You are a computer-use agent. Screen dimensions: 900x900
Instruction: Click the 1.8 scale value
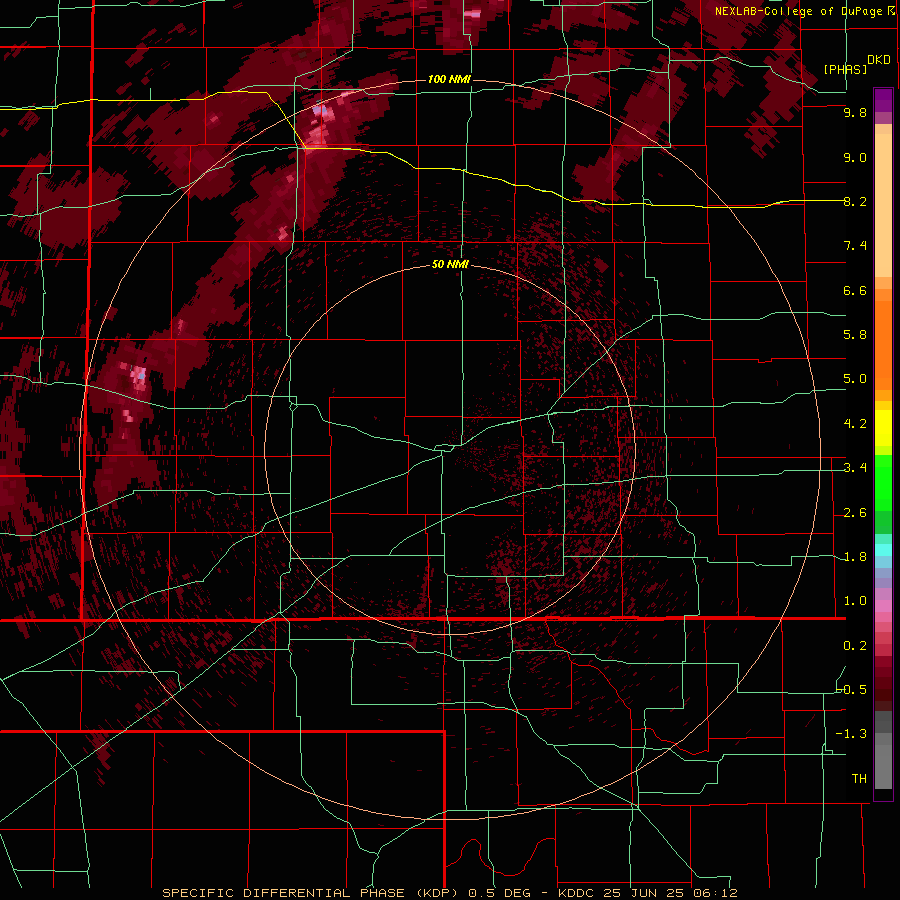[855, 557]
